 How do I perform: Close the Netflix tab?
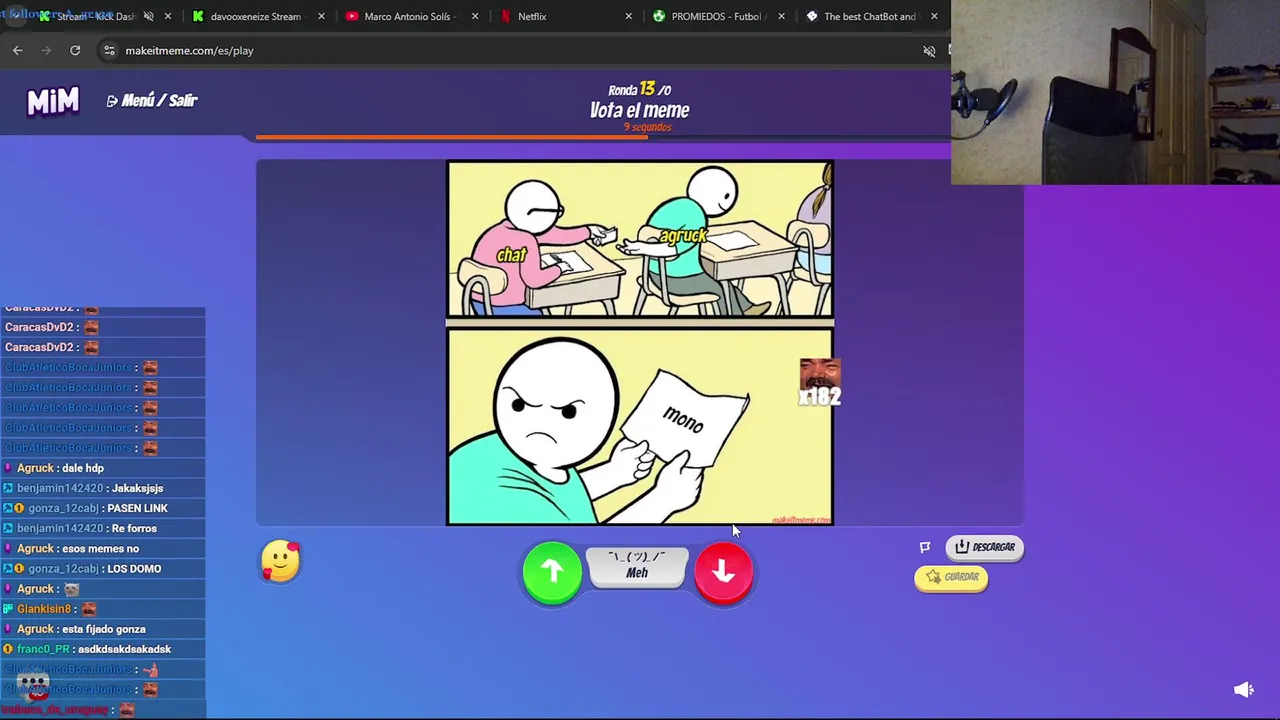pyautogui.click(x=629, y=16)
